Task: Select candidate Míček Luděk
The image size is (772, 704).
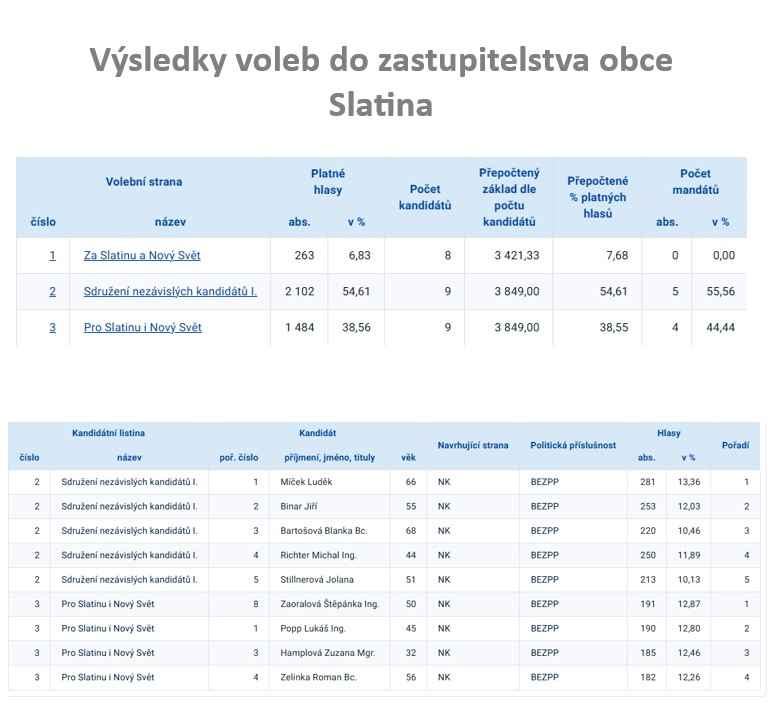Action: [306, 482]
